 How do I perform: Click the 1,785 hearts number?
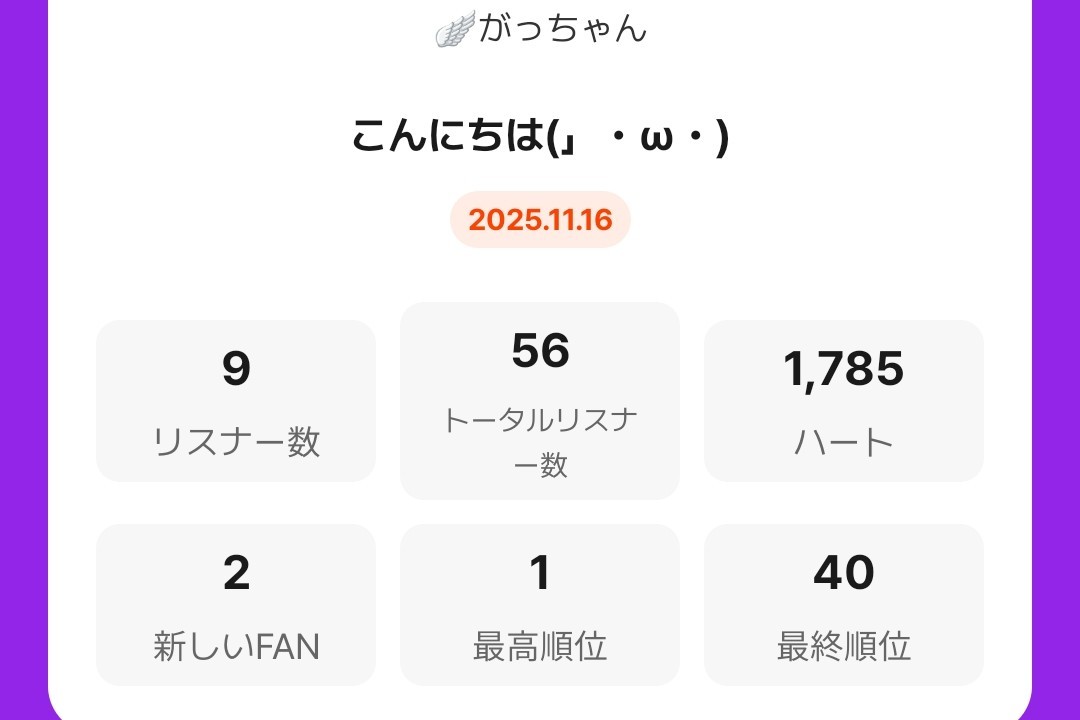844,369
